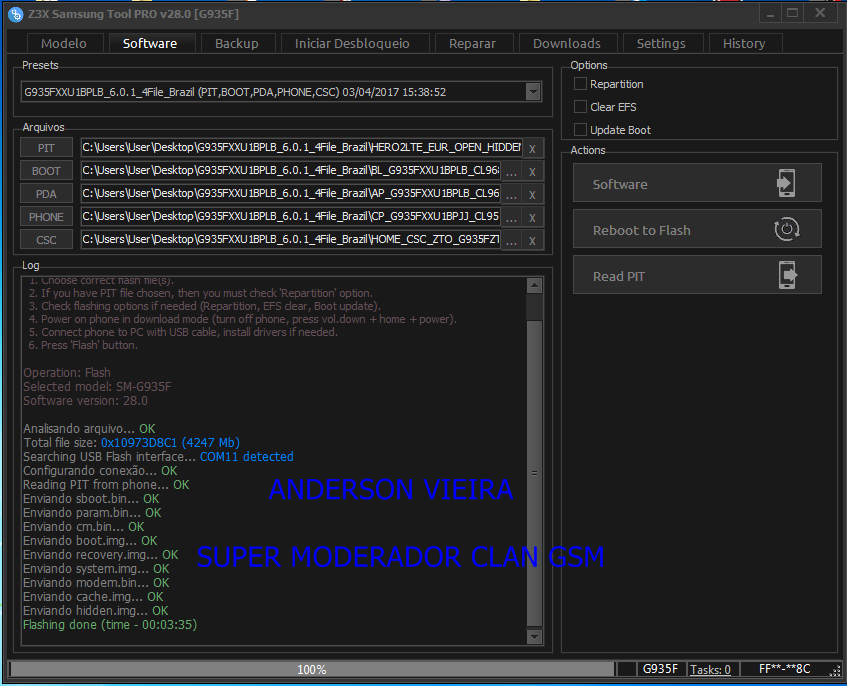Click the power-cycle icon on Reboot to Flash
This screenshot has height=686, width=847.
pos(786,229)
